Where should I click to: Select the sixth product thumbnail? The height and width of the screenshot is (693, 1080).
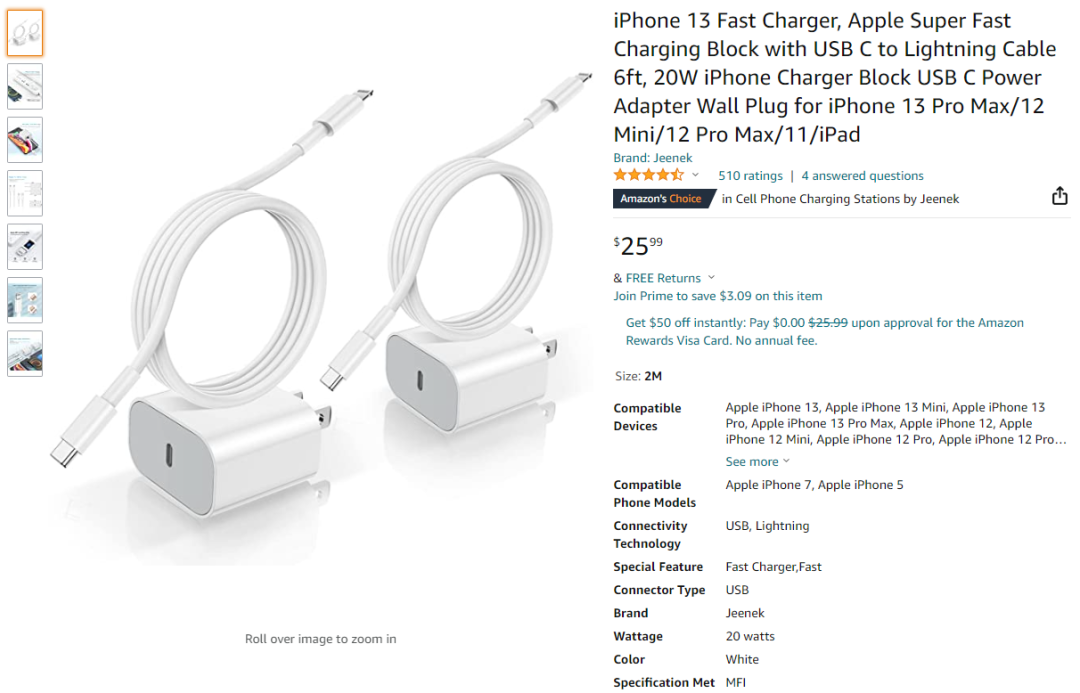(x=25, y=300)
